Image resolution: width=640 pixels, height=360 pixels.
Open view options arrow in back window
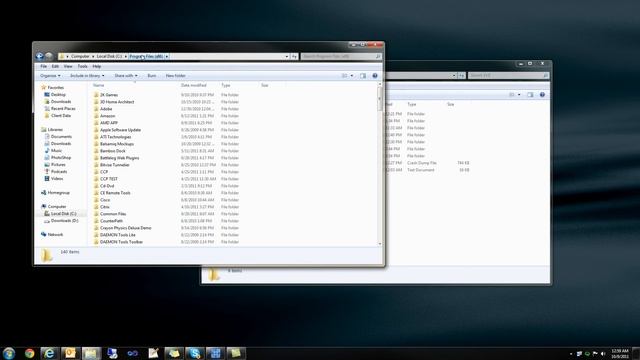pos(519,95)
